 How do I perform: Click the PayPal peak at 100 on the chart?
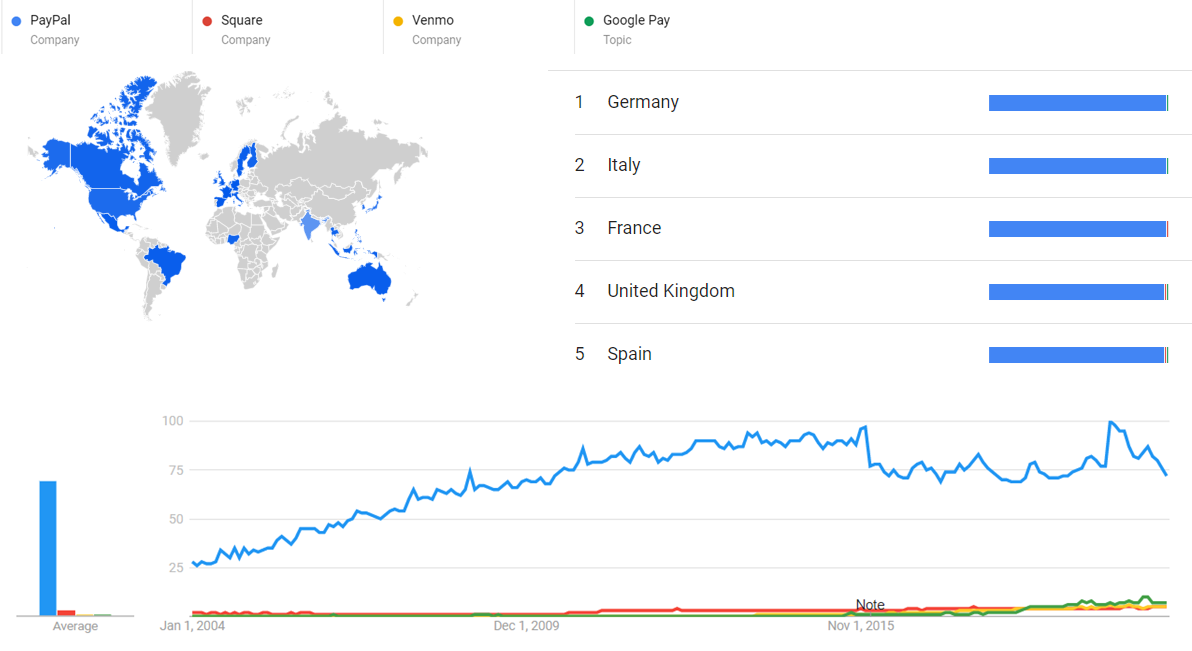[1110, 422]
